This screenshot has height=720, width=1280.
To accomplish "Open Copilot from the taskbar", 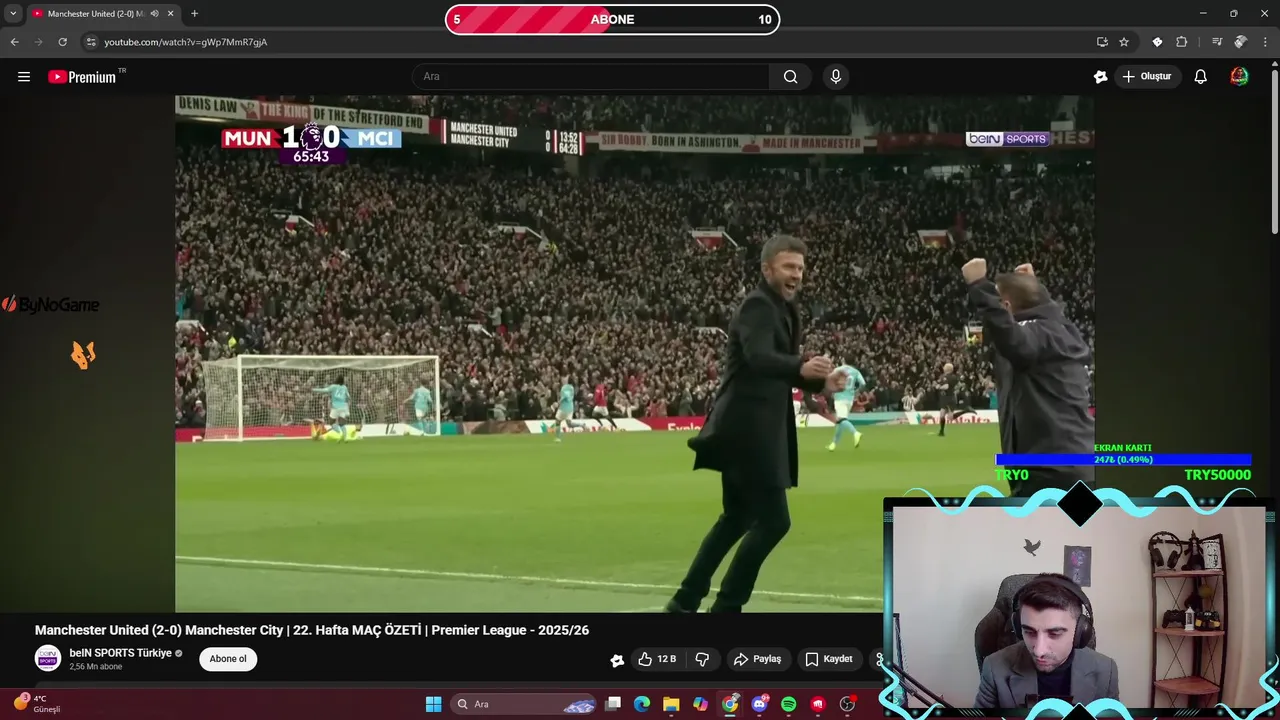I will pyautogui.click(x=701, y=704).
